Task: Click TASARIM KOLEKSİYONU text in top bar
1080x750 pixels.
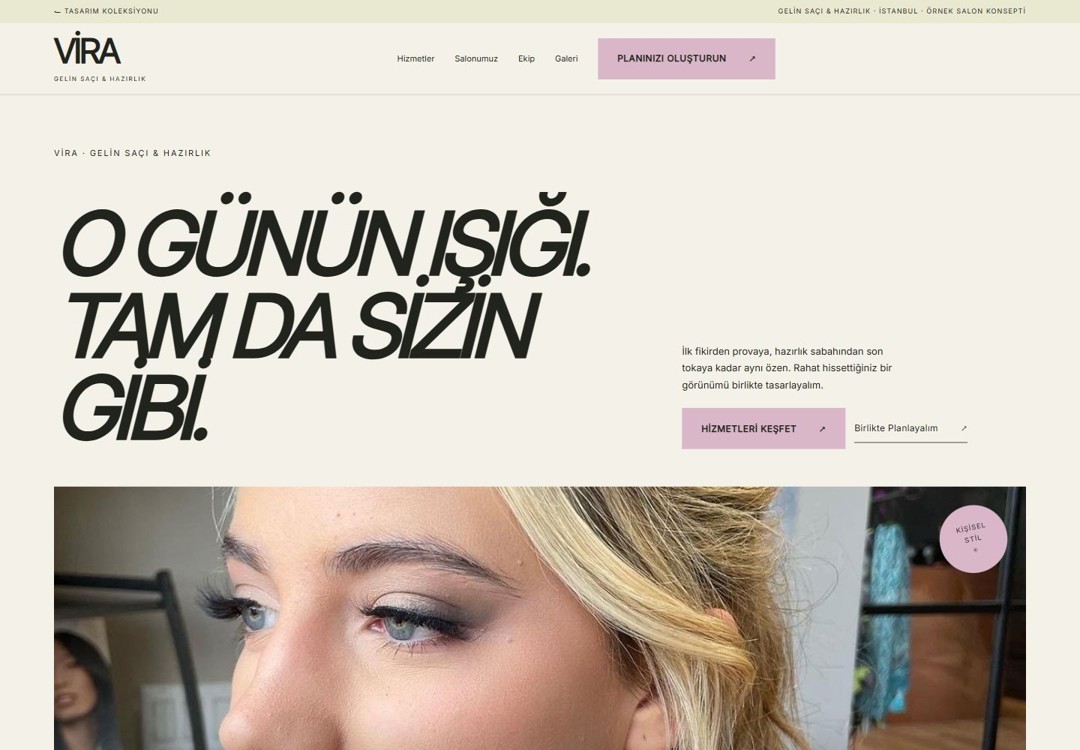Action: (x=111, y=11)
